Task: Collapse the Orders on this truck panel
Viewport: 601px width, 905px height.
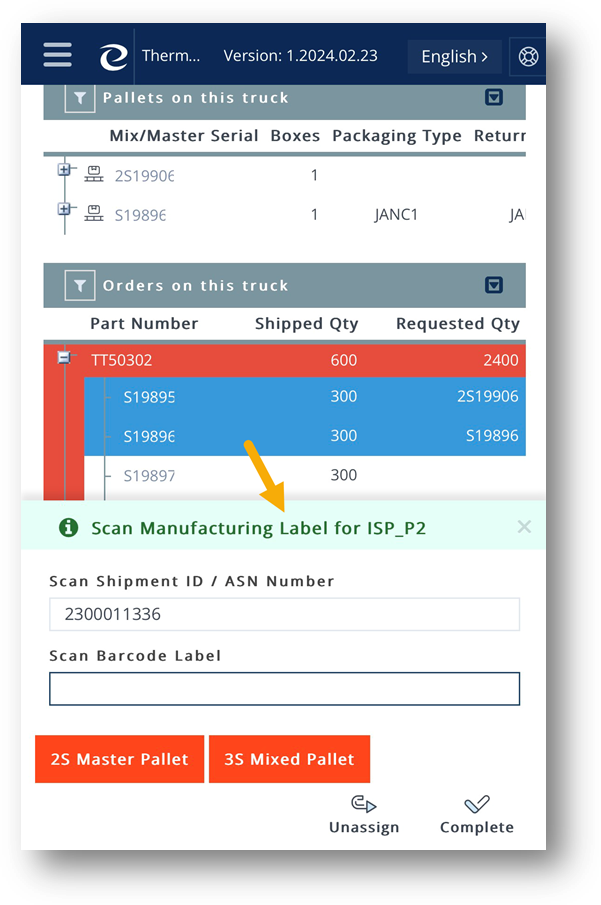Action: (x=493, y=286)
